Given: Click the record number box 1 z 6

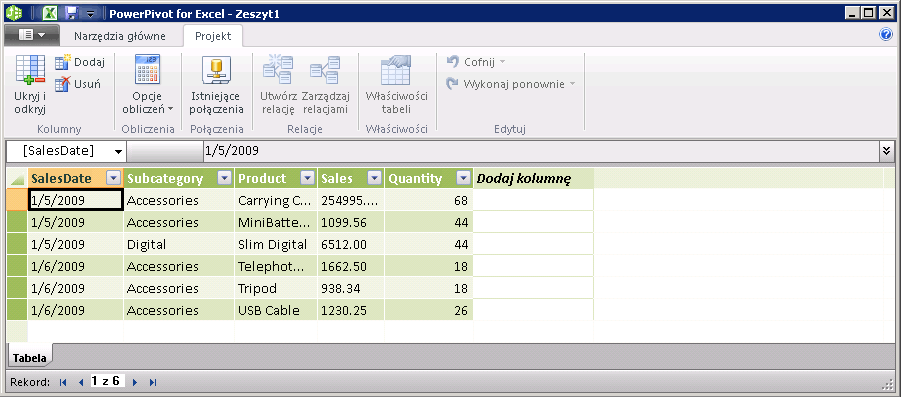Looking at the screenshot, I should (107, 381).
